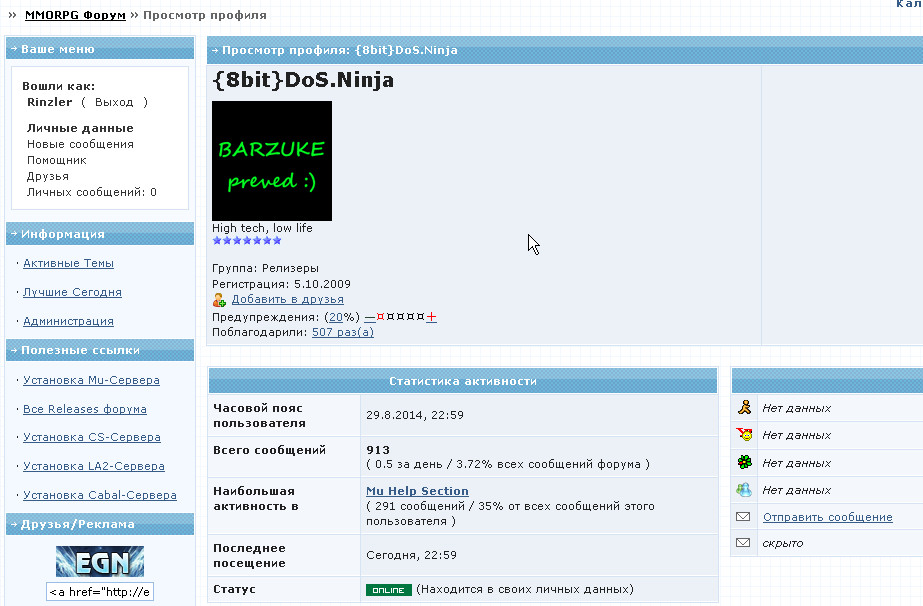The width and height of the screenshot is (923, 606).
Task: Open Друзья menu entry
Action: coord(48,176)
